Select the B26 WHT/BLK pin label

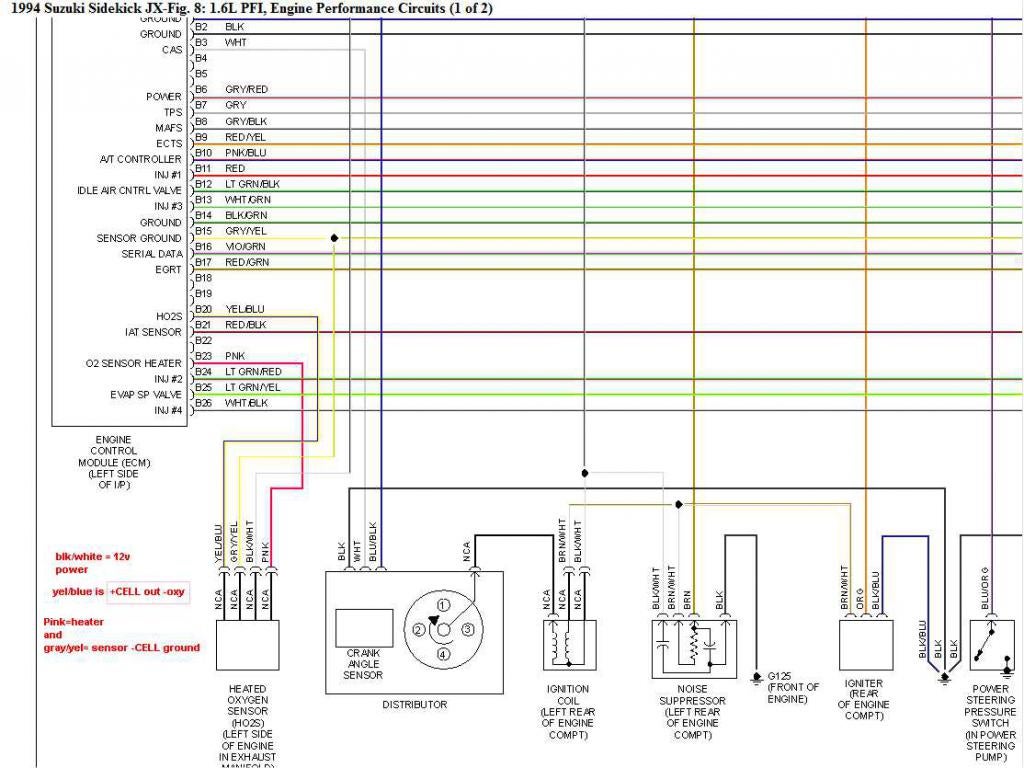pos(231,404)
